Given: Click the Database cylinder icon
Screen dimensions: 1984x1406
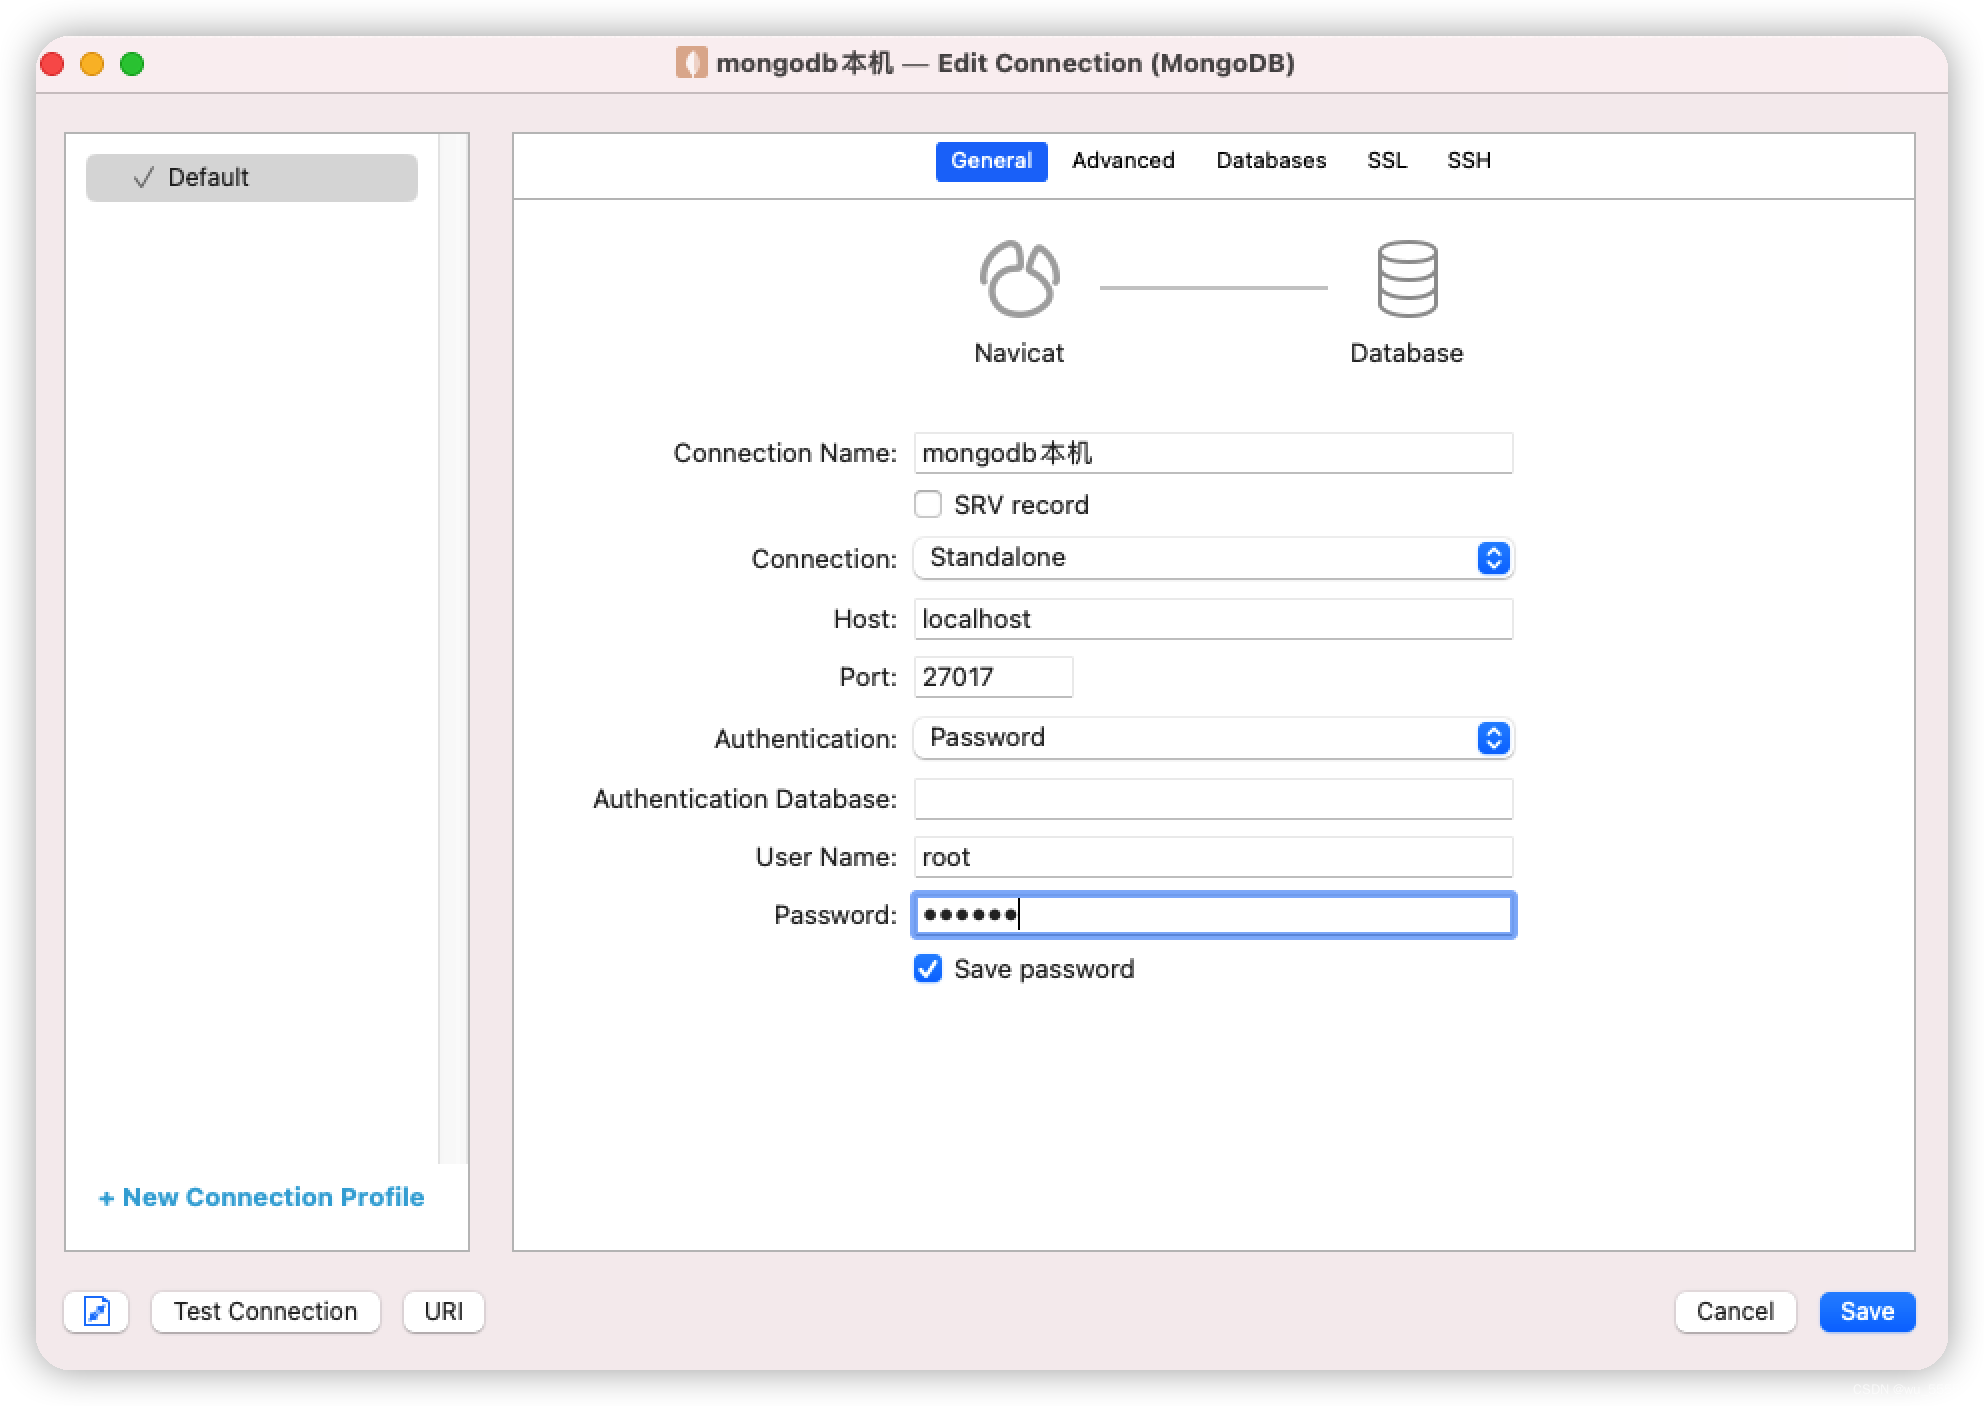Looking at the screenshot, I should (1407, 279).
